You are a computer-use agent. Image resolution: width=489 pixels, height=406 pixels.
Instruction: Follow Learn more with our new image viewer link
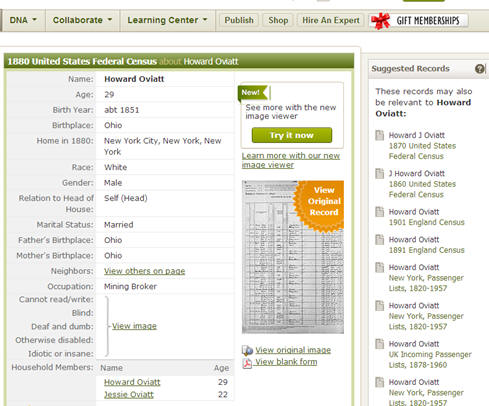point(291,160)
